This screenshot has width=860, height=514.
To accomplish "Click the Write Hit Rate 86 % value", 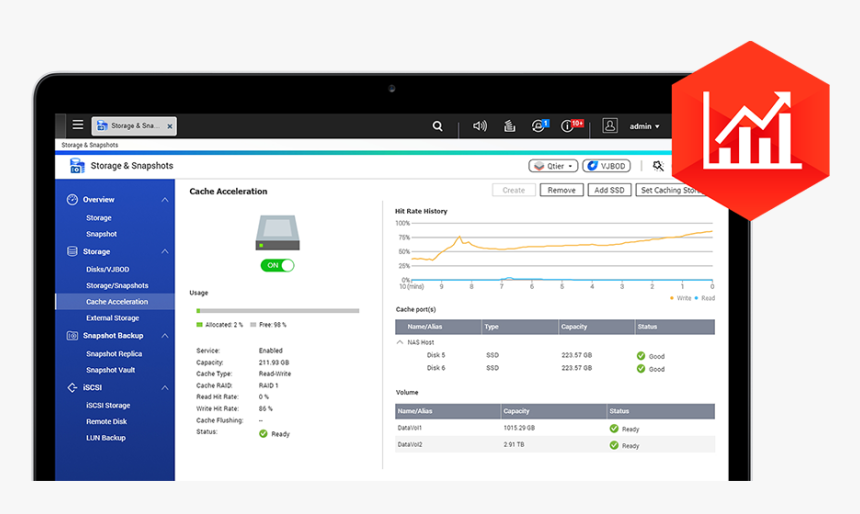I will coord(265,409).
